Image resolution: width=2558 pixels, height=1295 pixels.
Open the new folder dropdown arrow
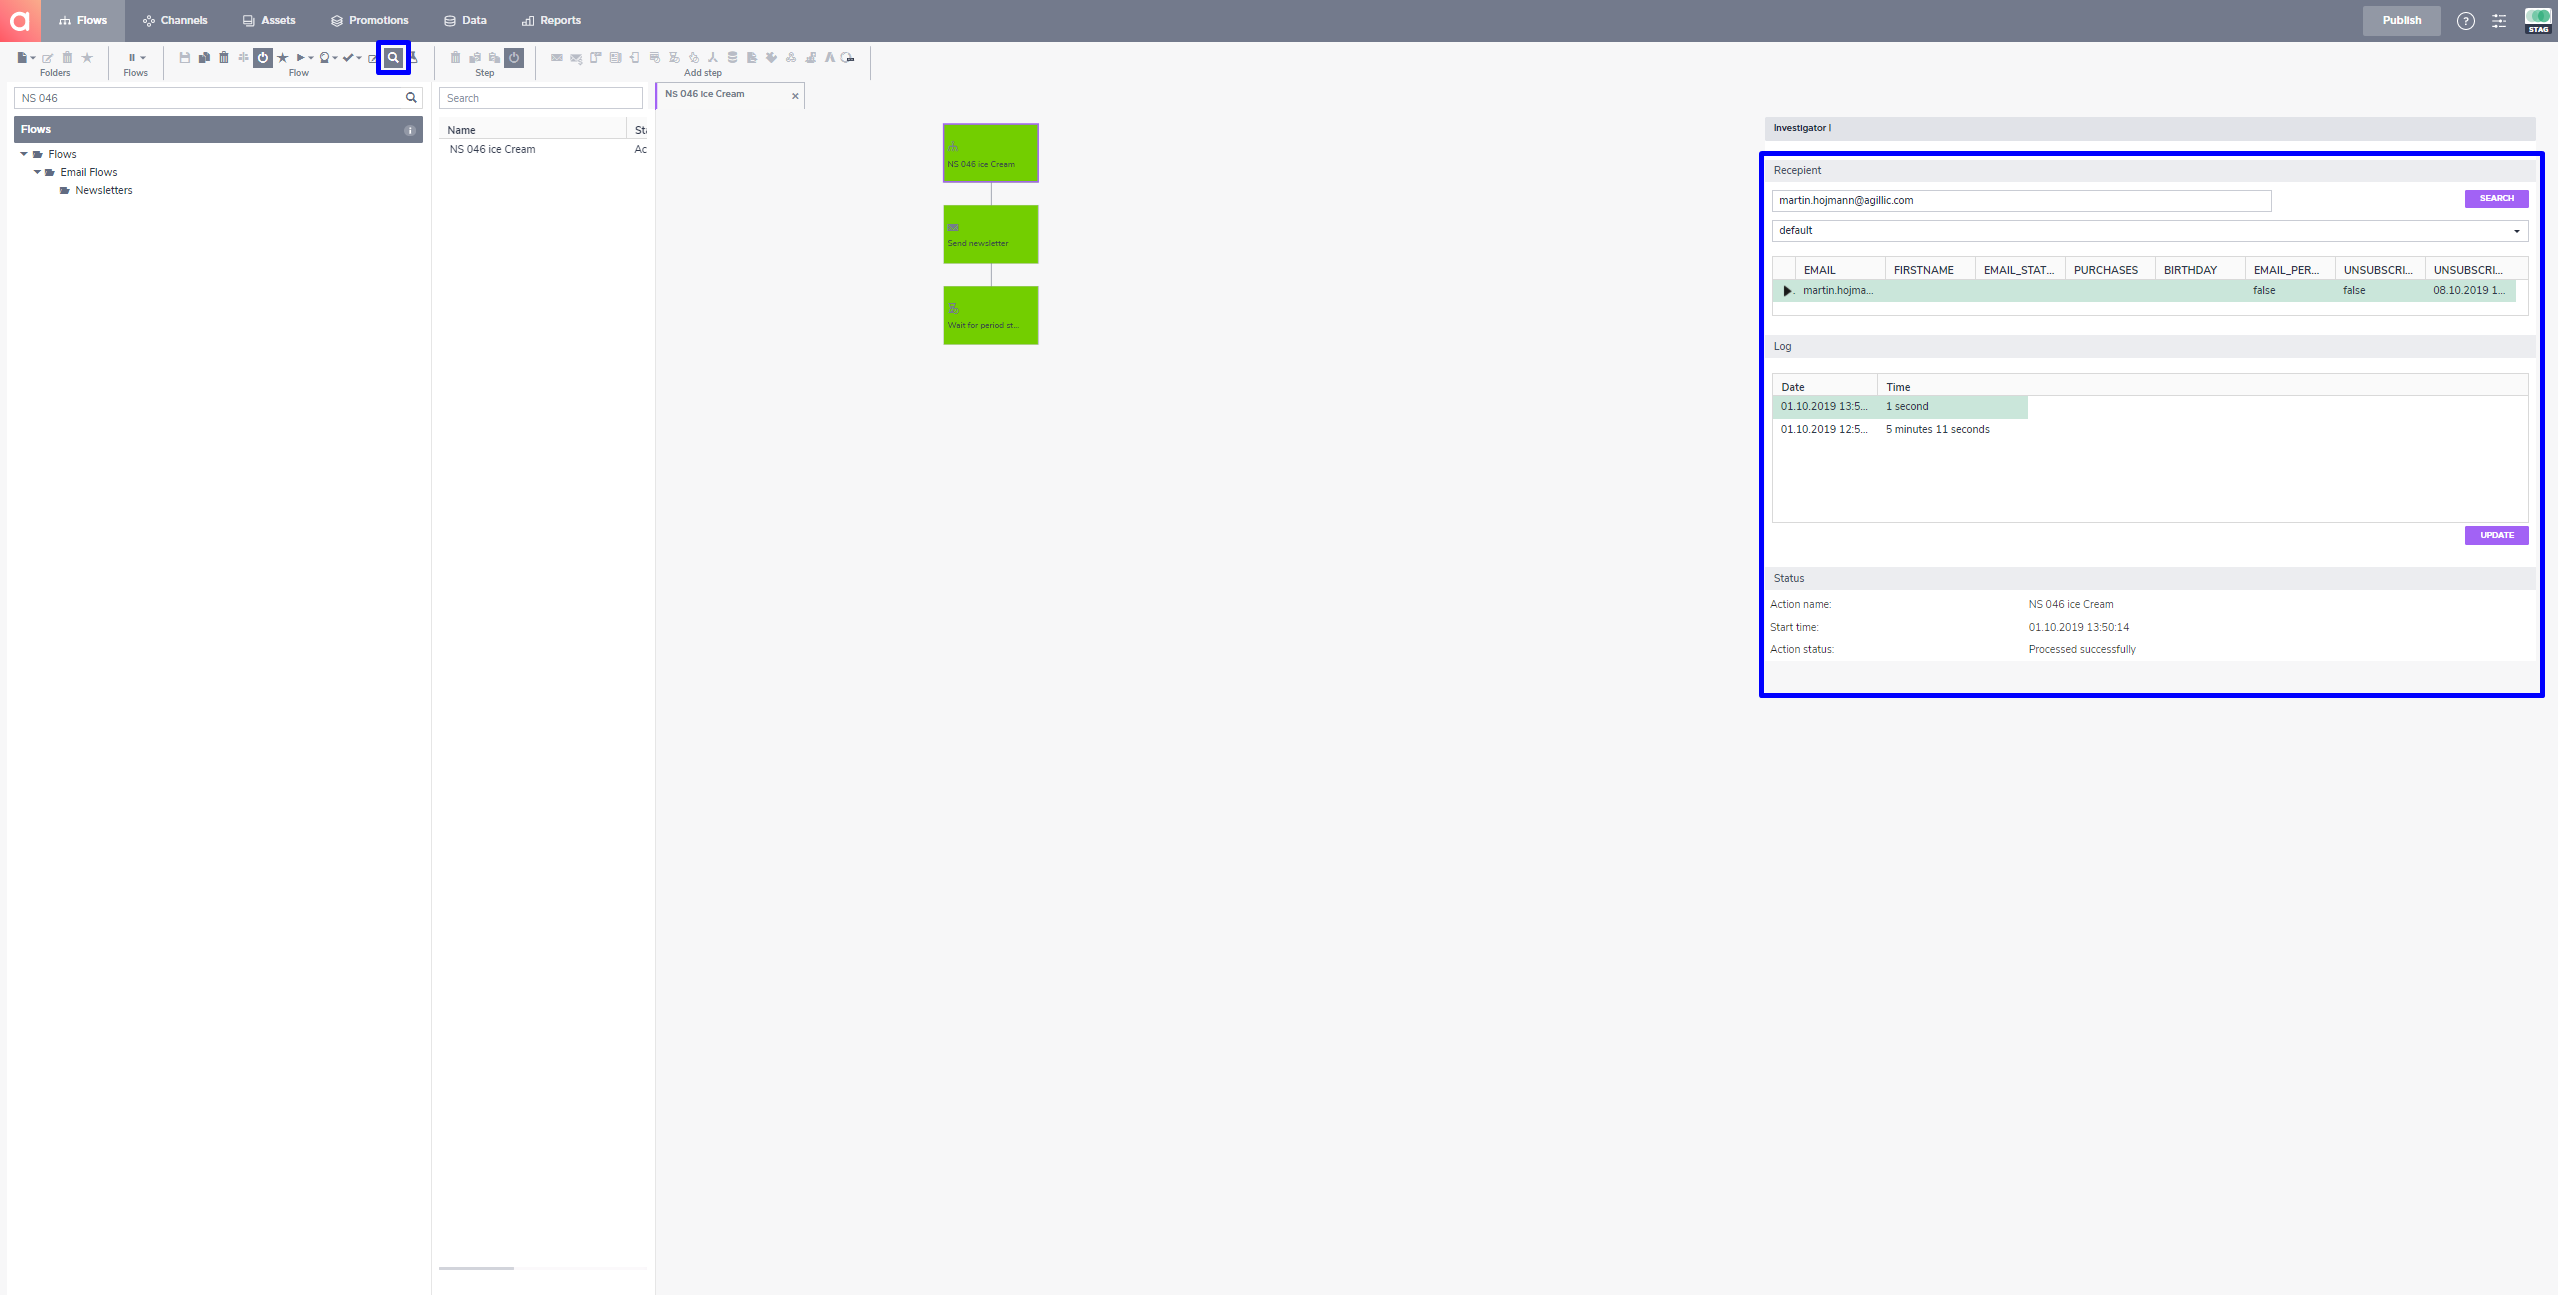[33, 58]
